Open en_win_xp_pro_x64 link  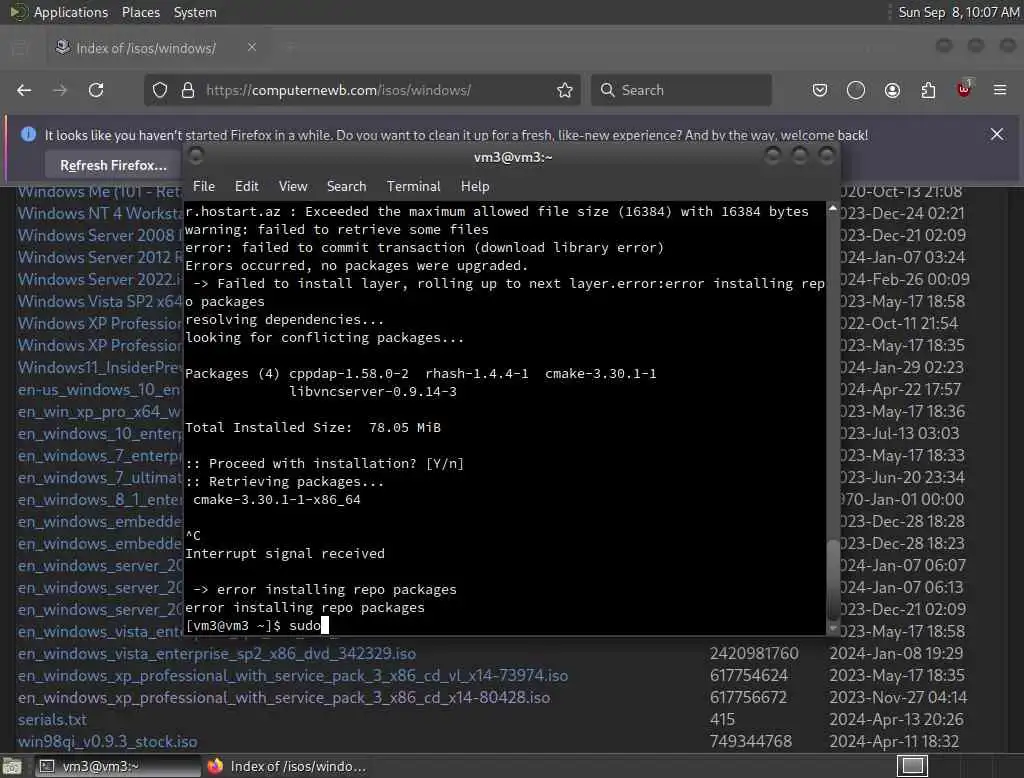[100, 412]
